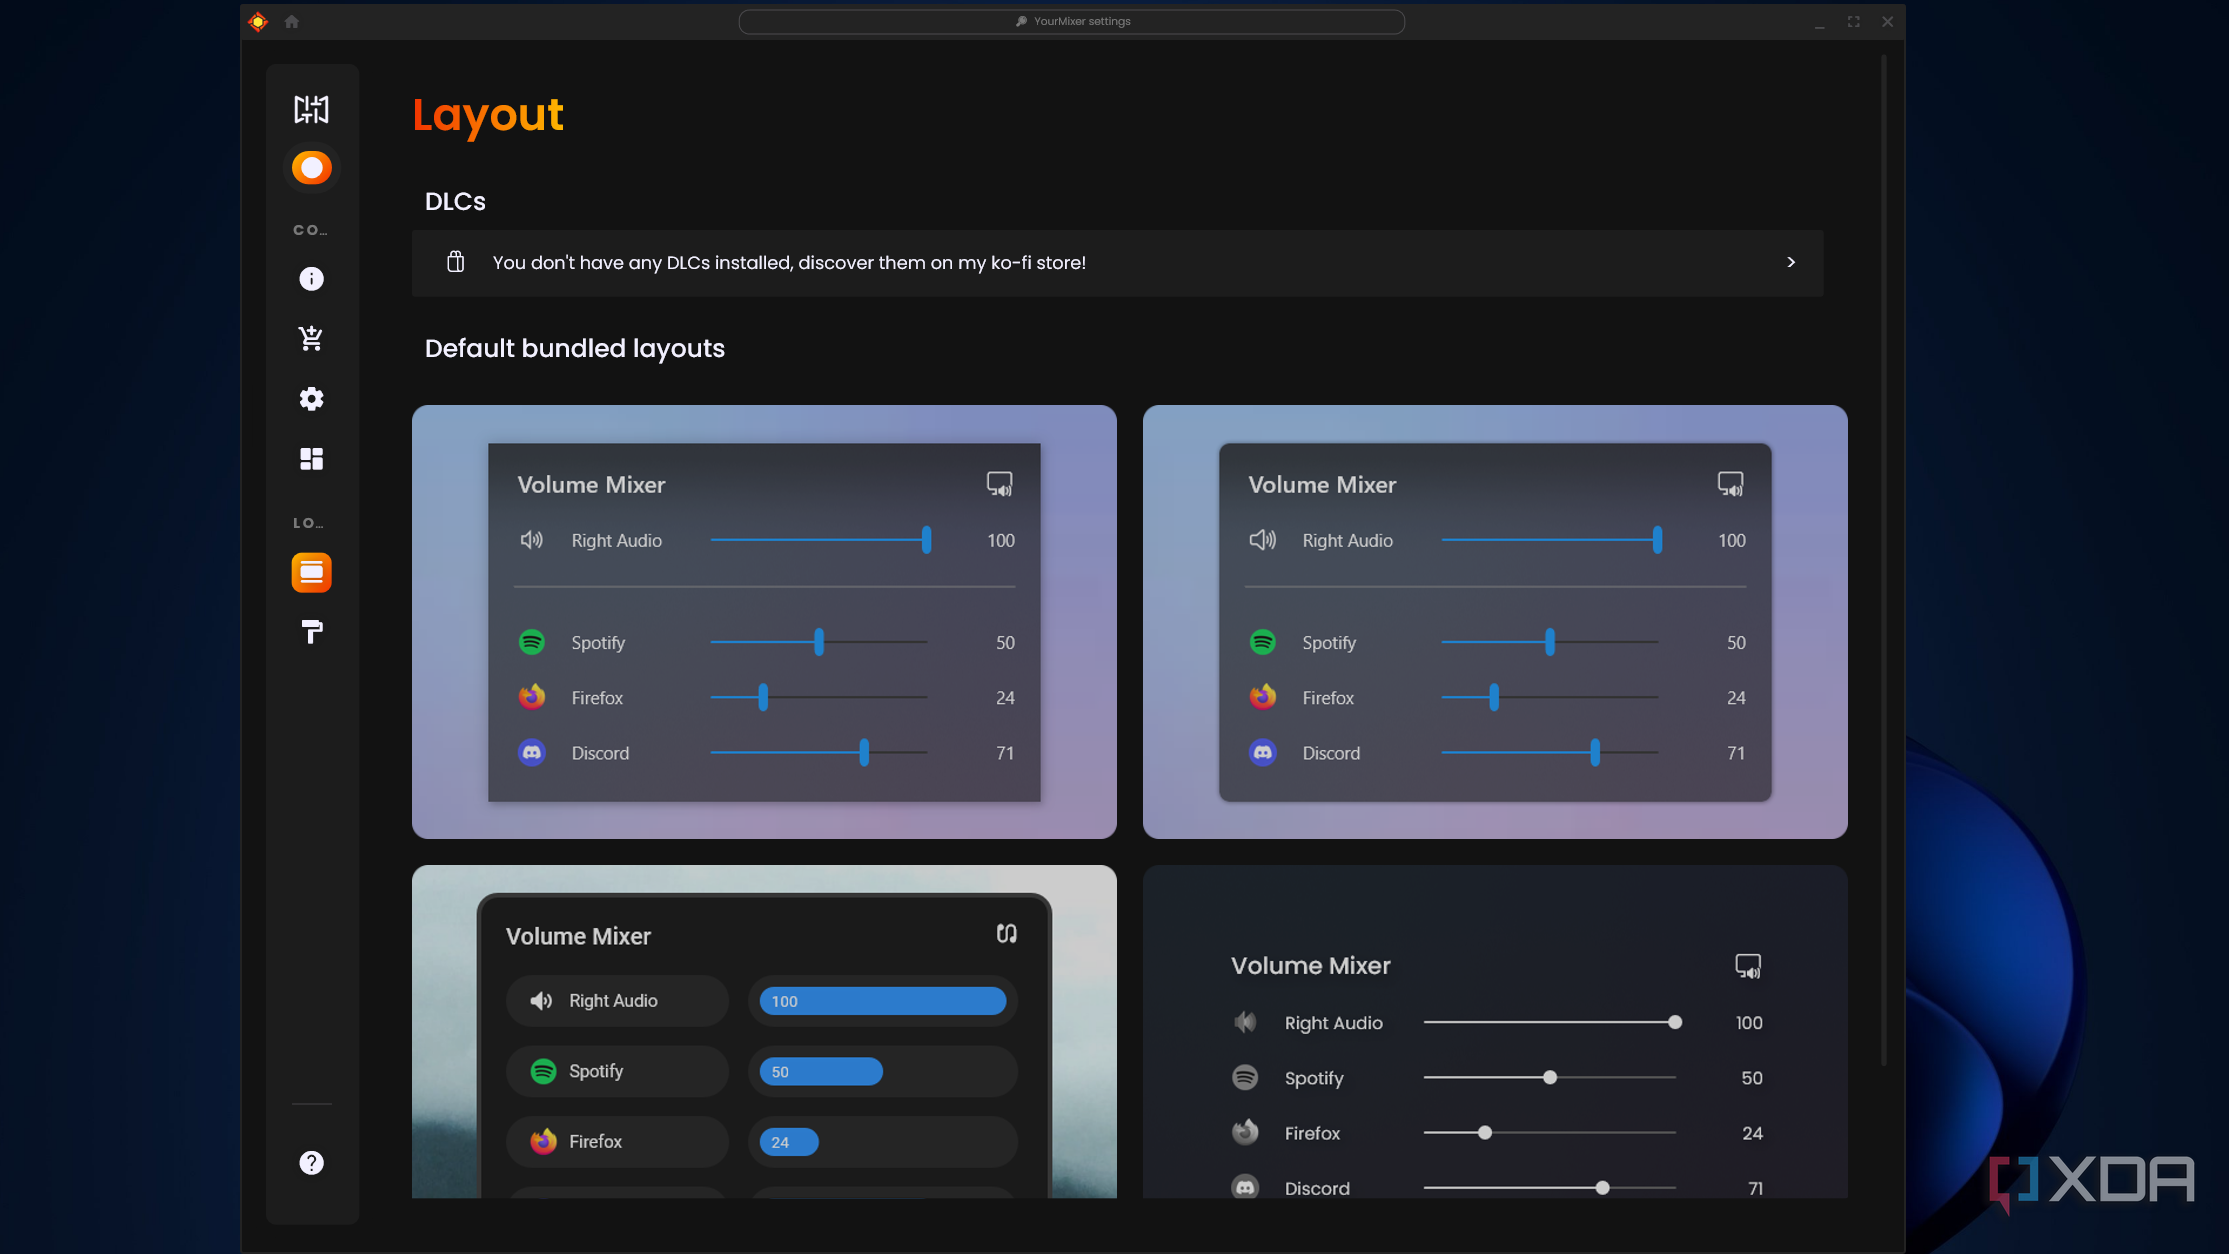Click the Firefox icon in second layout preview
This screenshot has height=1254, width=2229.
click(1263, 697)
